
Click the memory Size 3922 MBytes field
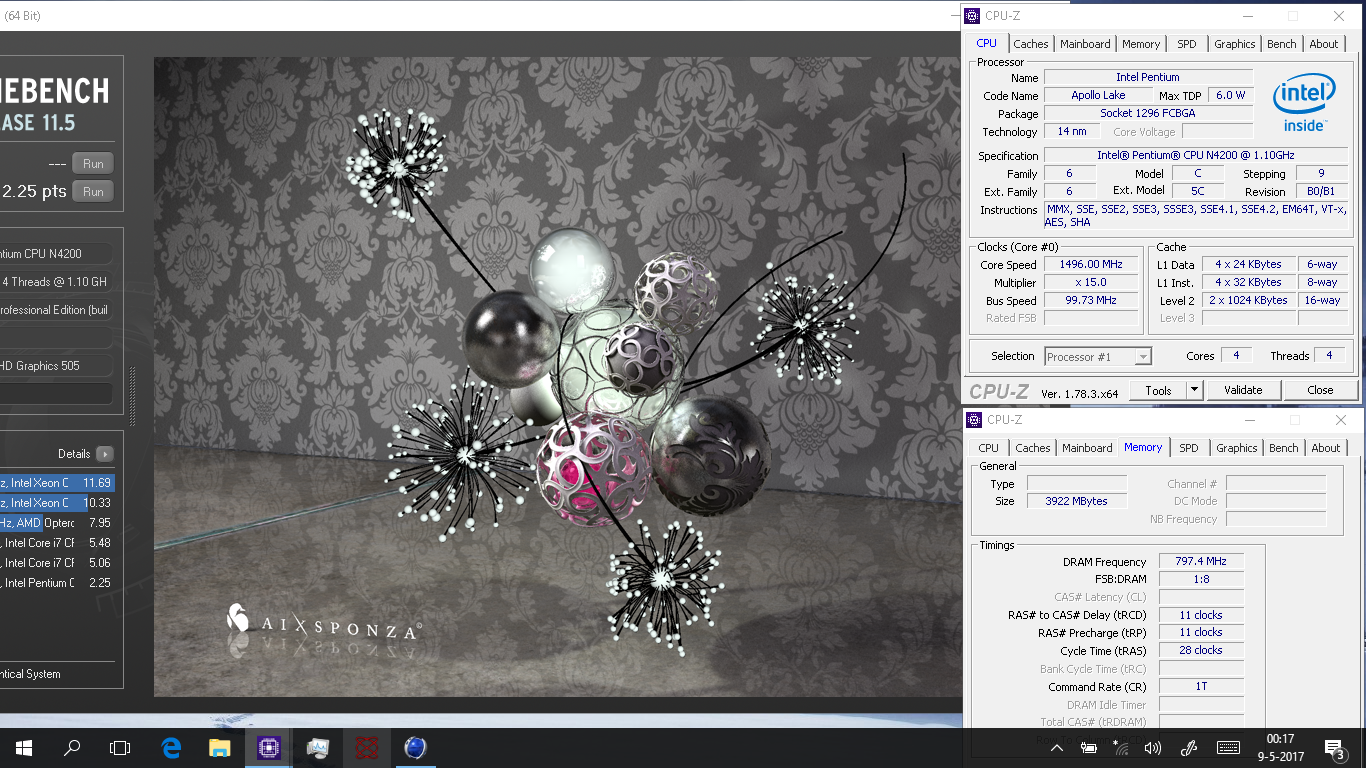click(x=1076, y=501)
